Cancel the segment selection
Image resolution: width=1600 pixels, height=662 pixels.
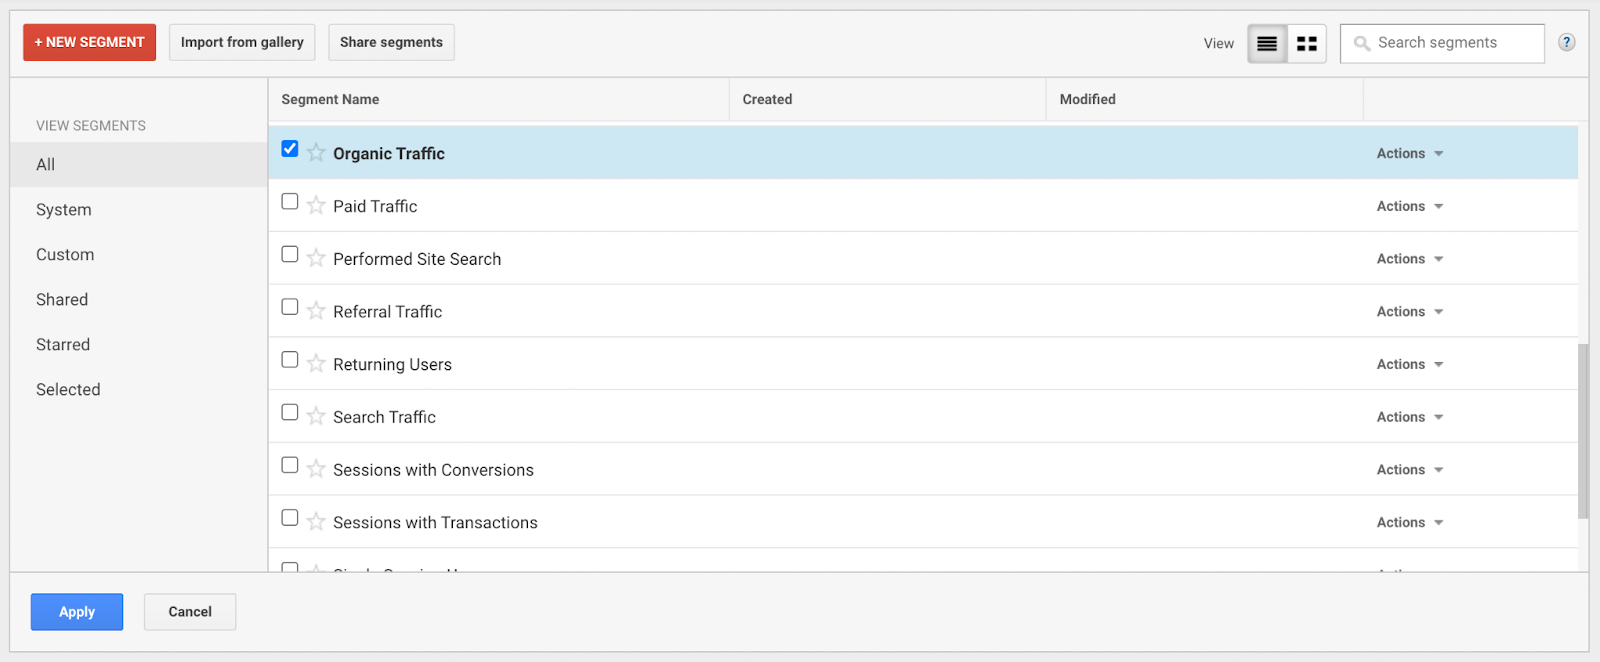pyautogui.click(x=190, y=612)
